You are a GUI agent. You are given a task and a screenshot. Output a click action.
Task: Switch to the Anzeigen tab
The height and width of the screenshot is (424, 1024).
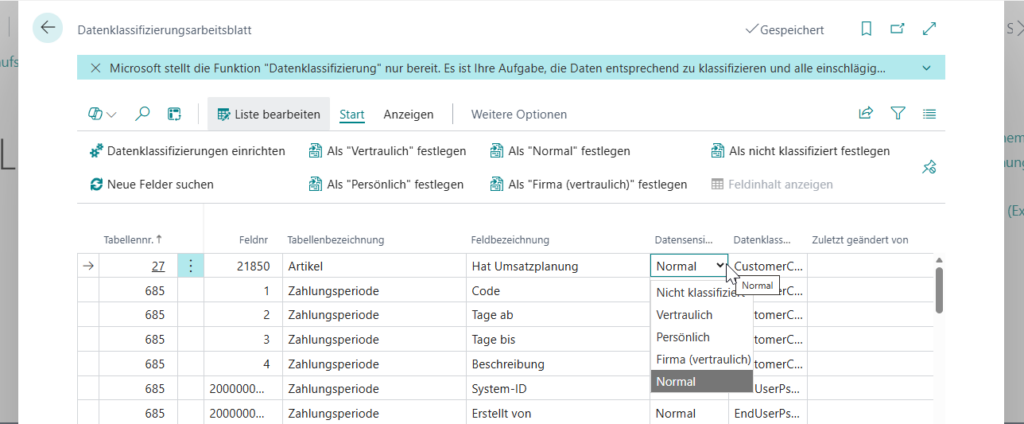tap(408, 114)
